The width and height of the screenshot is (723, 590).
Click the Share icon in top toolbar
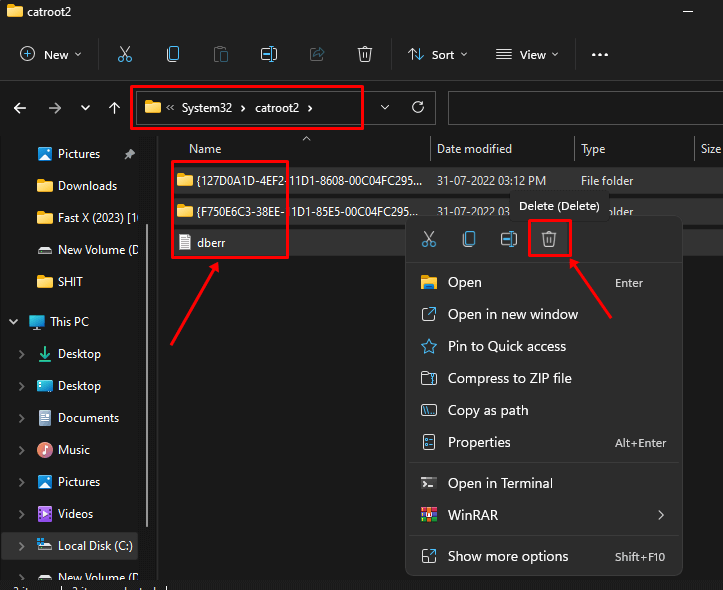pos(317,55)
